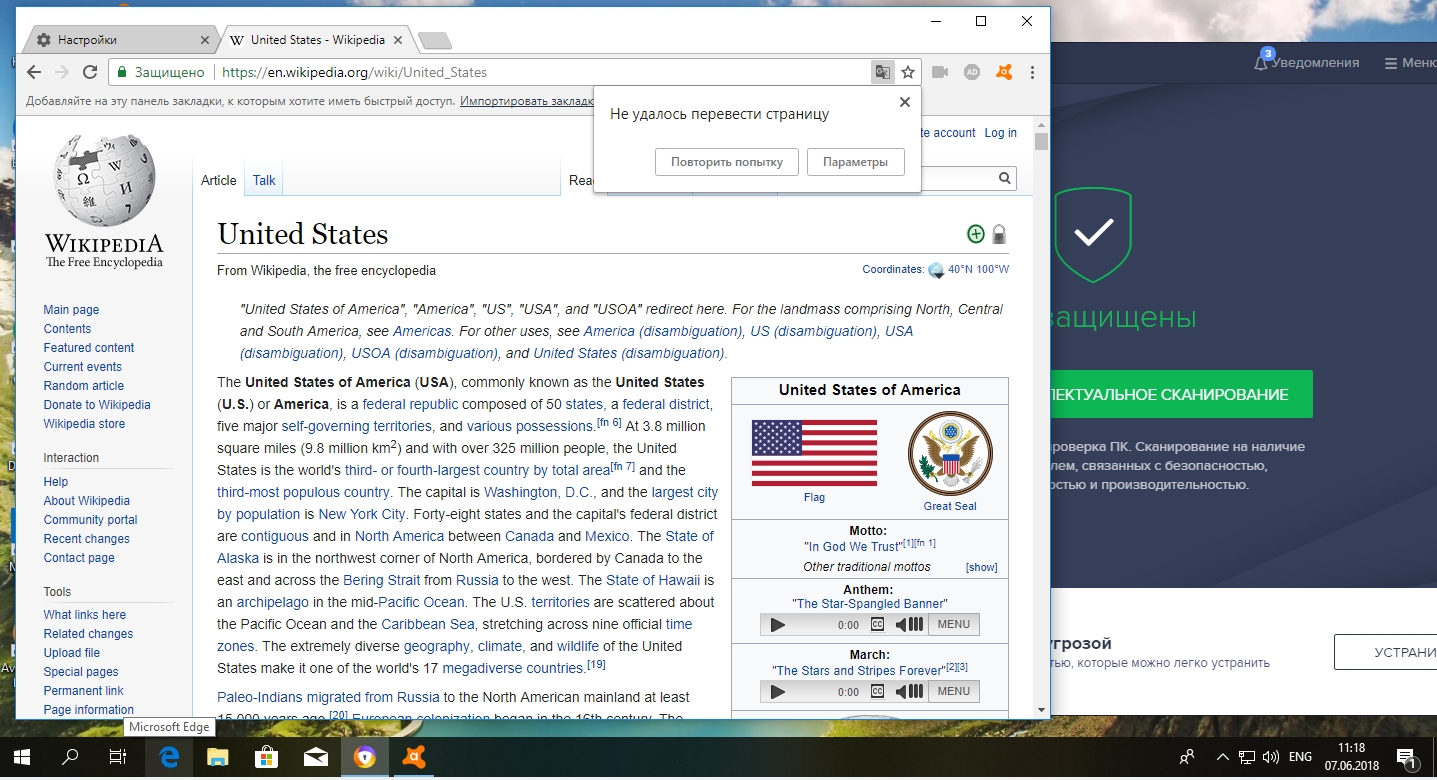Click the semi-protected padlock icon by title

[999, 234]
